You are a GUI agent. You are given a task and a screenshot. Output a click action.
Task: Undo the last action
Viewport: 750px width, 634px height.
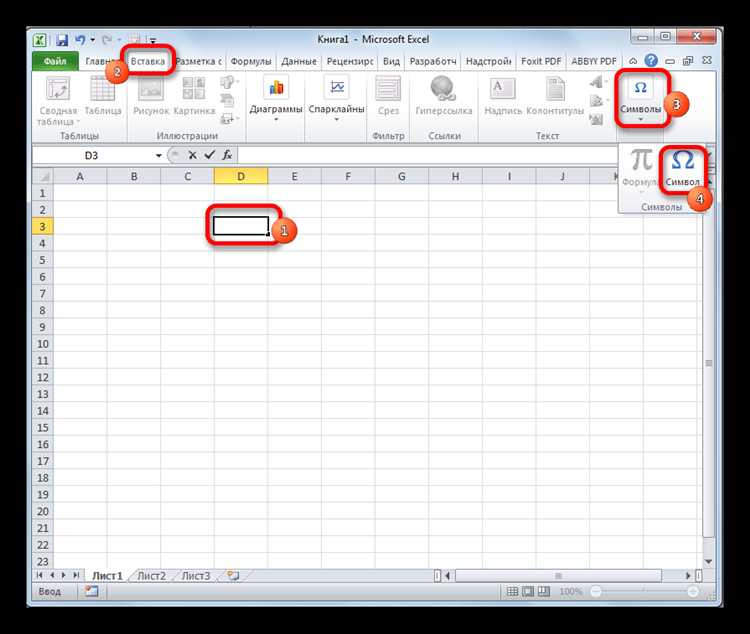click(80, 40)
